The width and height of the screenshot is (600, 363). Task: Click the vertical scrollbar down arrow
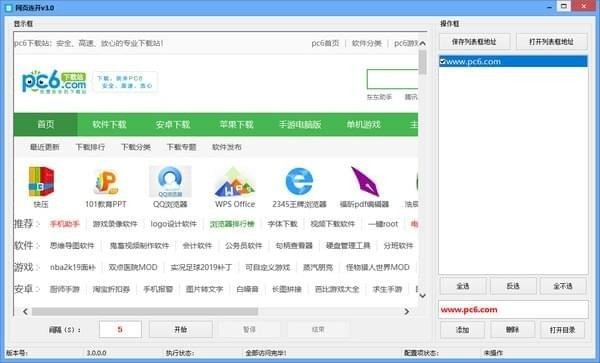[x=422, y=295]
